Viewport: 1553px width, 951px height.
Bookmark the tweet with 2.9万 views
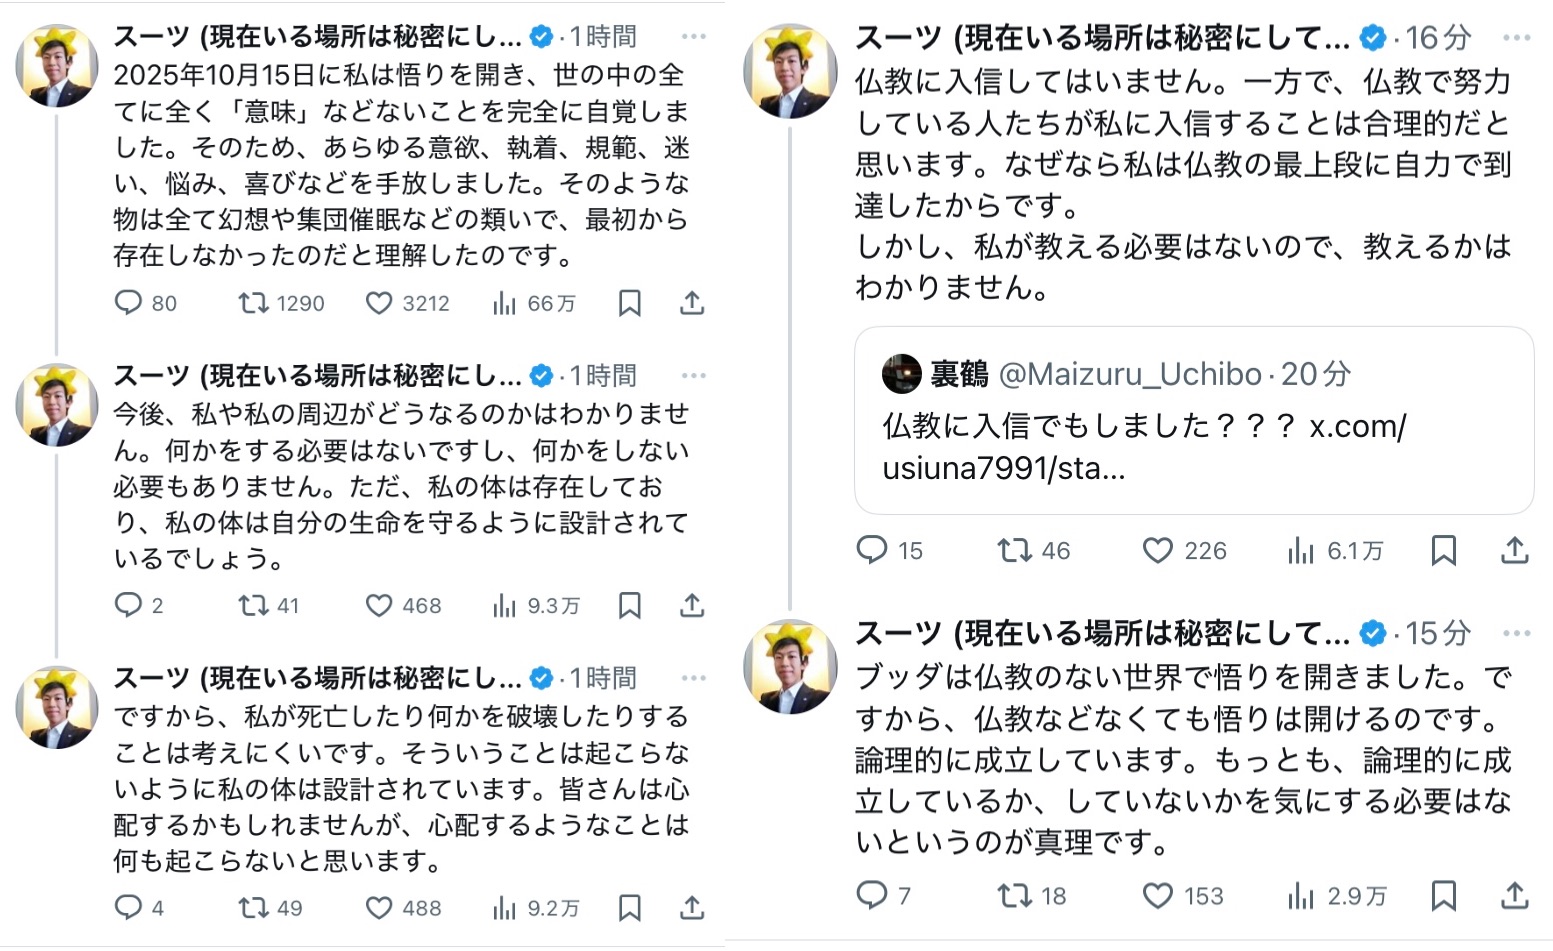[x=1444, y=895]
